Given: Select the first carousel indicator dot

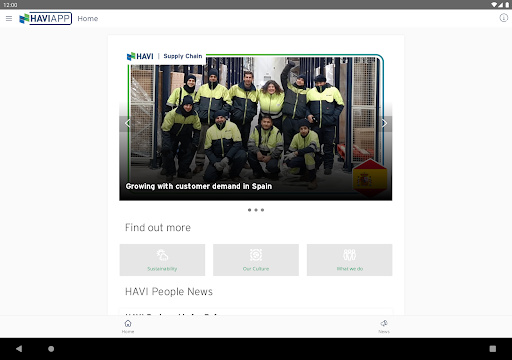Looking at the screenshot, I should click(x=249, y=210).
